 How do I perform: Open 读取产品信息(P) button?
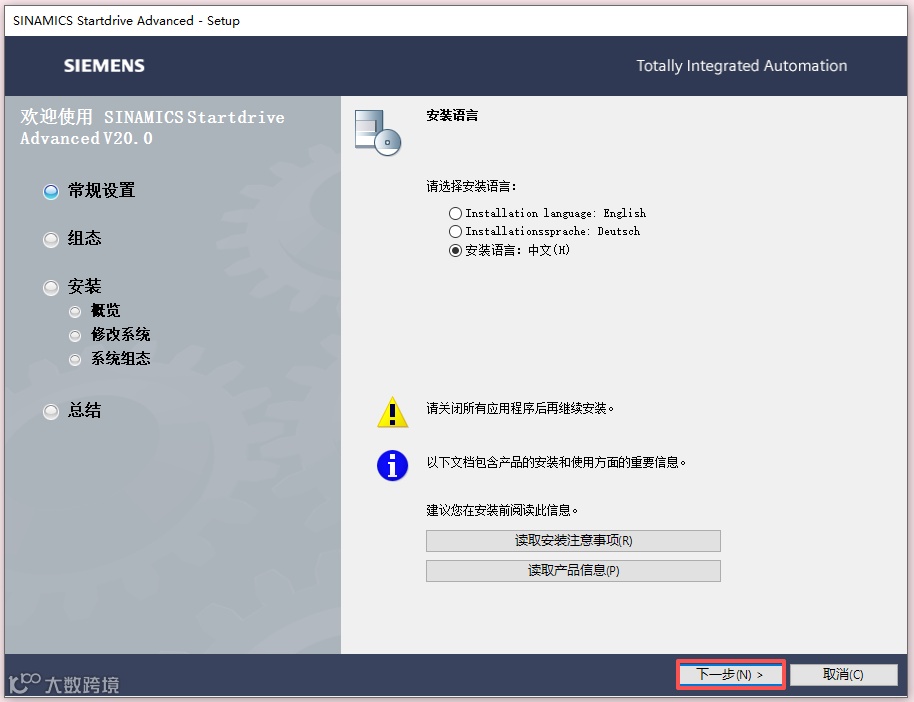point(573,571)
